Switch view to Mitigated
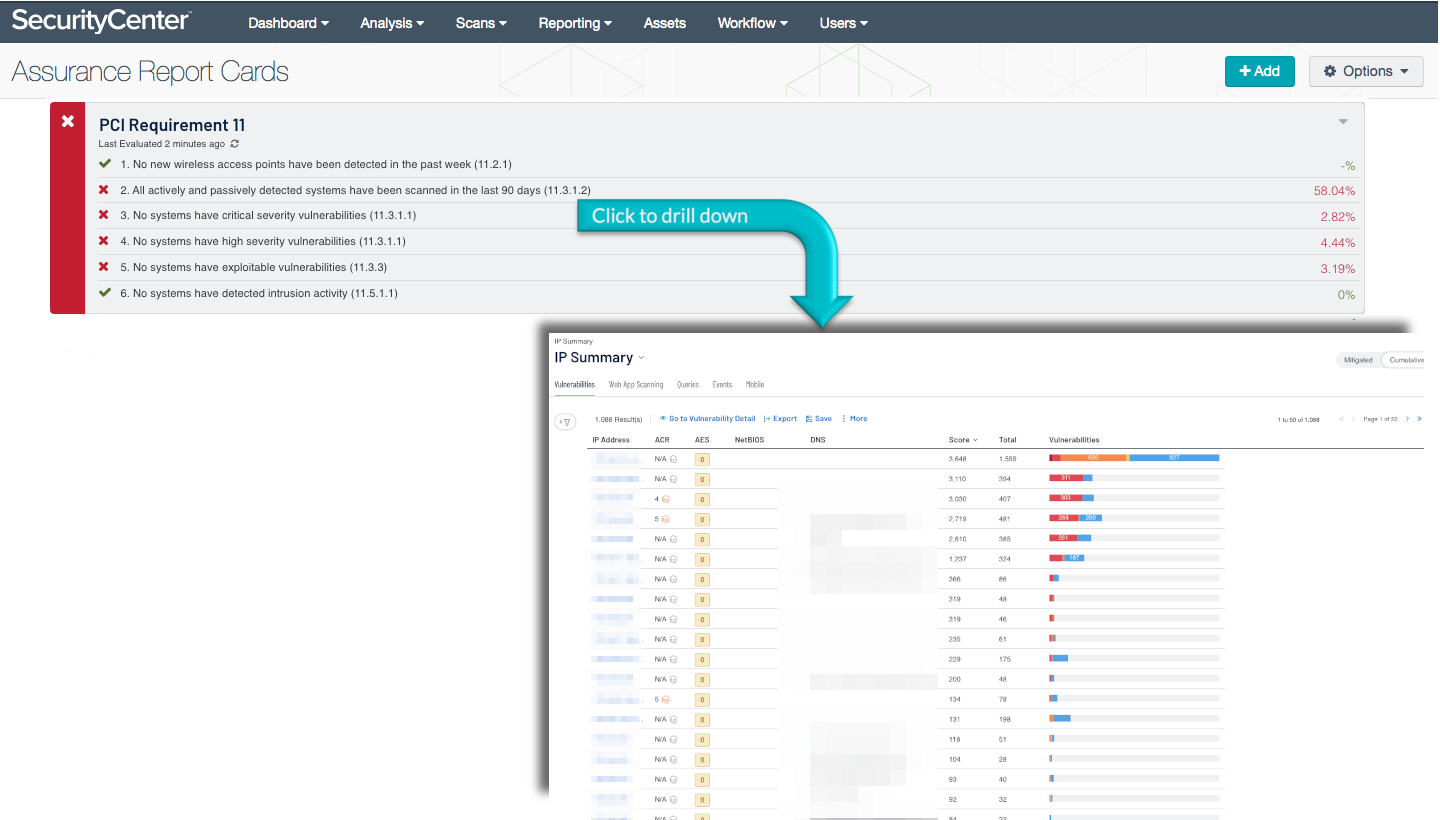Image resolution: width=1440 pixels, height=820 pixels. coord(1358,360)
